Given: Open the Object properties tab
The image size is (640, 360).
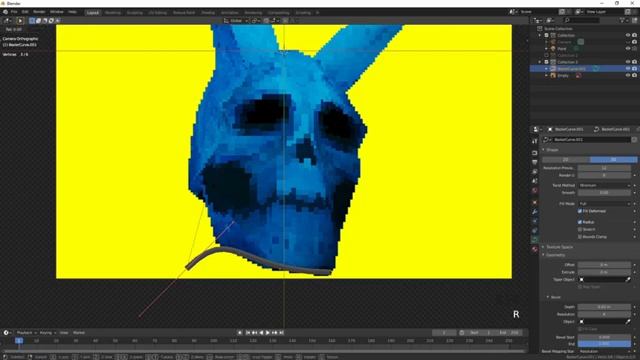Looking at the screenshot, I should click(x=535, y=202).
